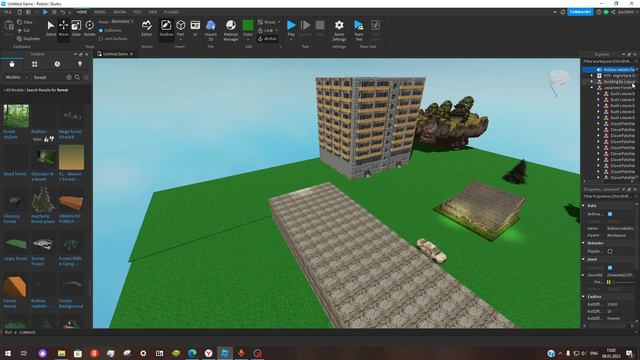The height and width of the screenshot is (360, 640).
Task: Click the Duplicate button in Clipboard
Action: [x=29, y=39]
